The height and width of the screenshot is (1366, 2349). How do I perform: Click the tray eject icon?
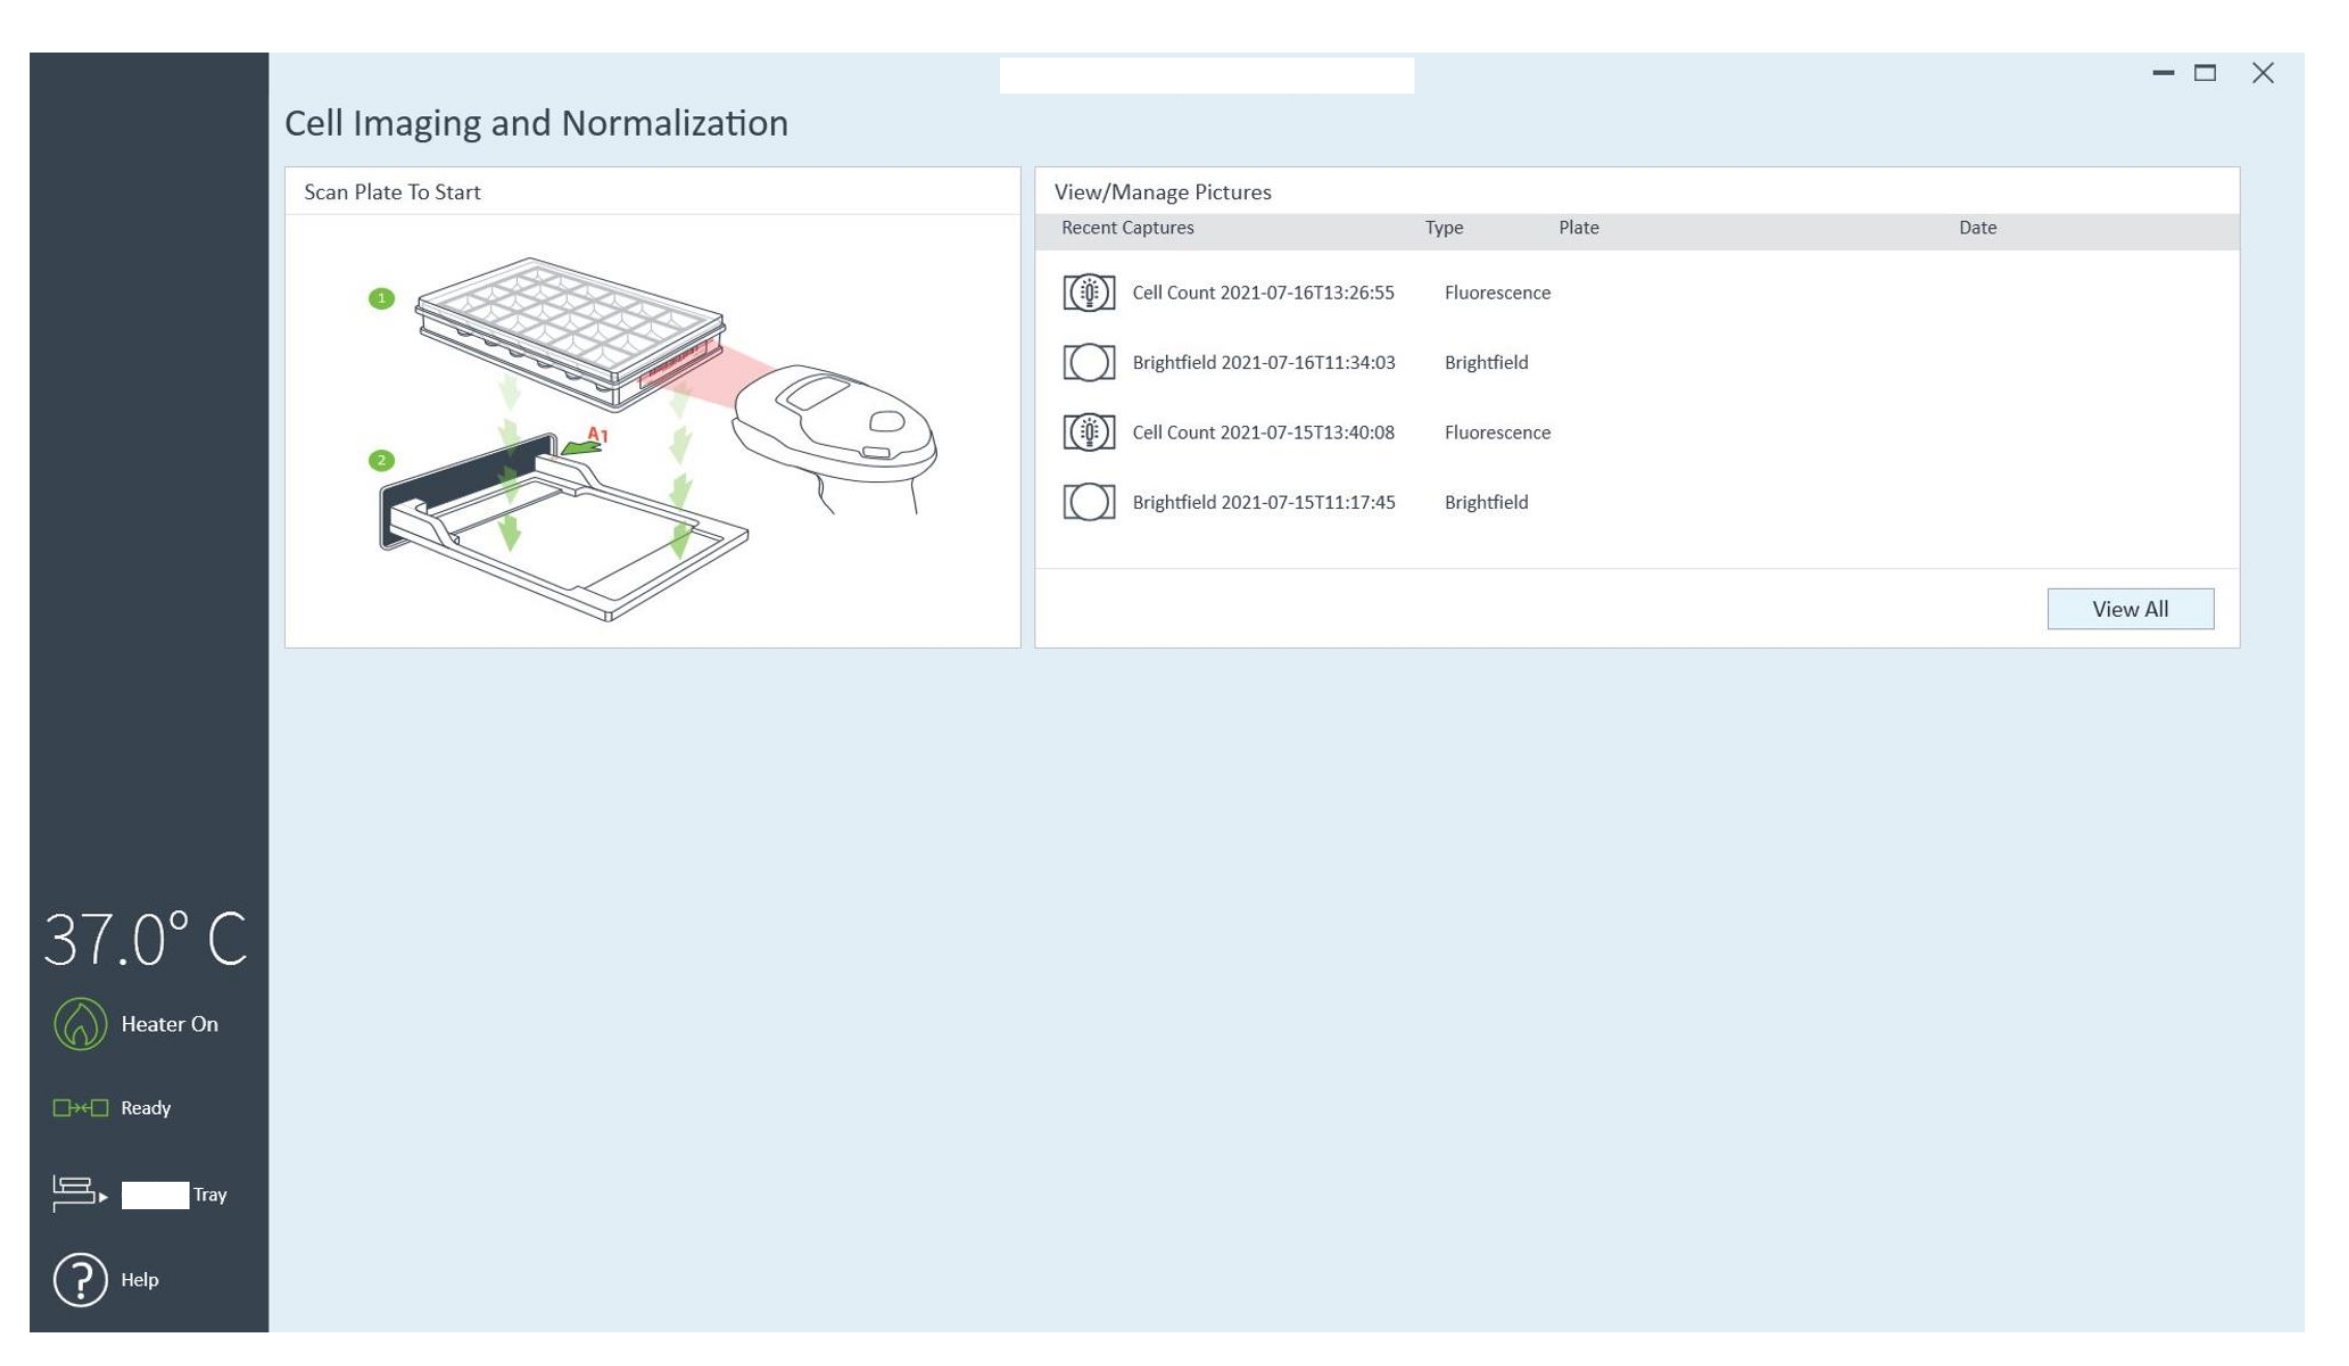(x=78, y=1193)
